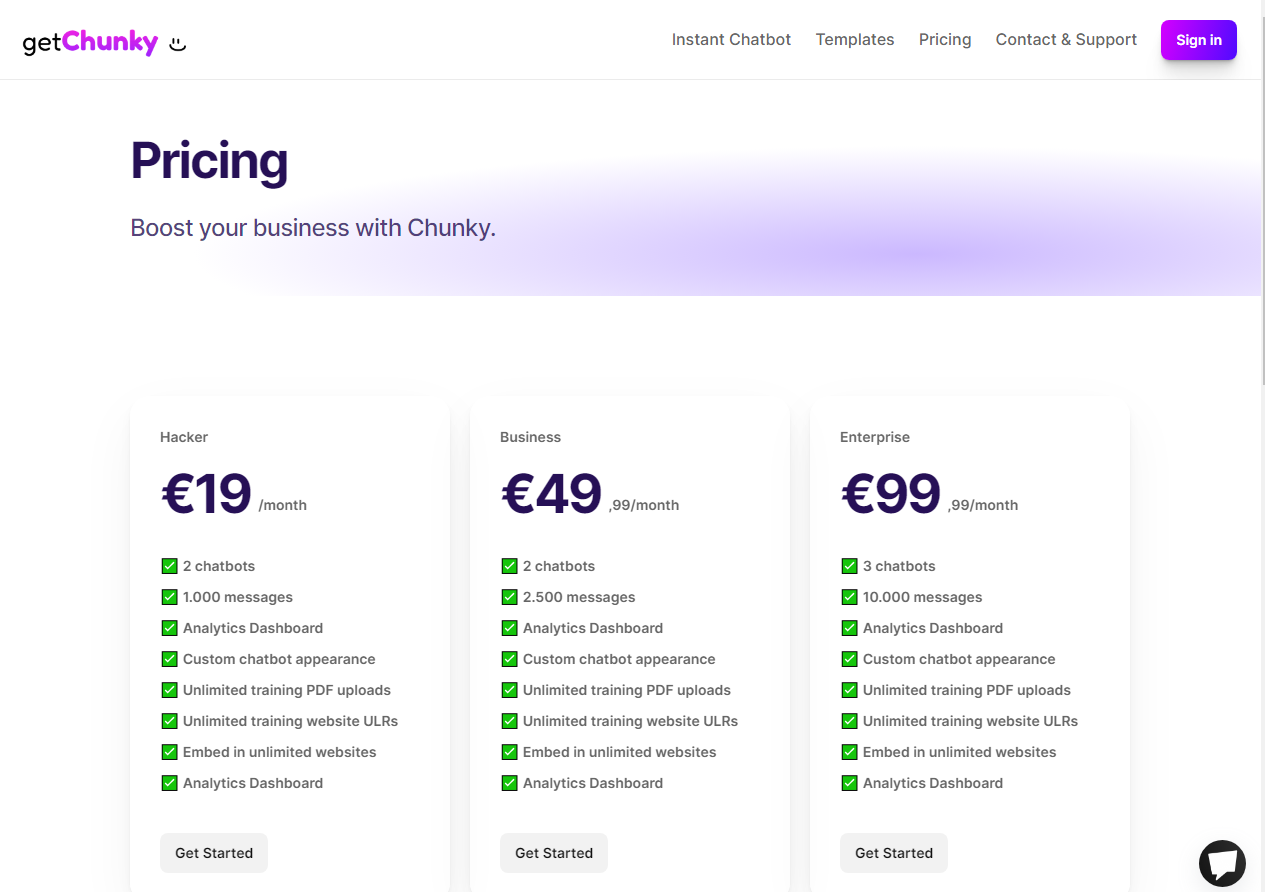The width and height of the screenshot is (1265, 892).
Task: Click the getChunky logo
Action: click(105, 42)
